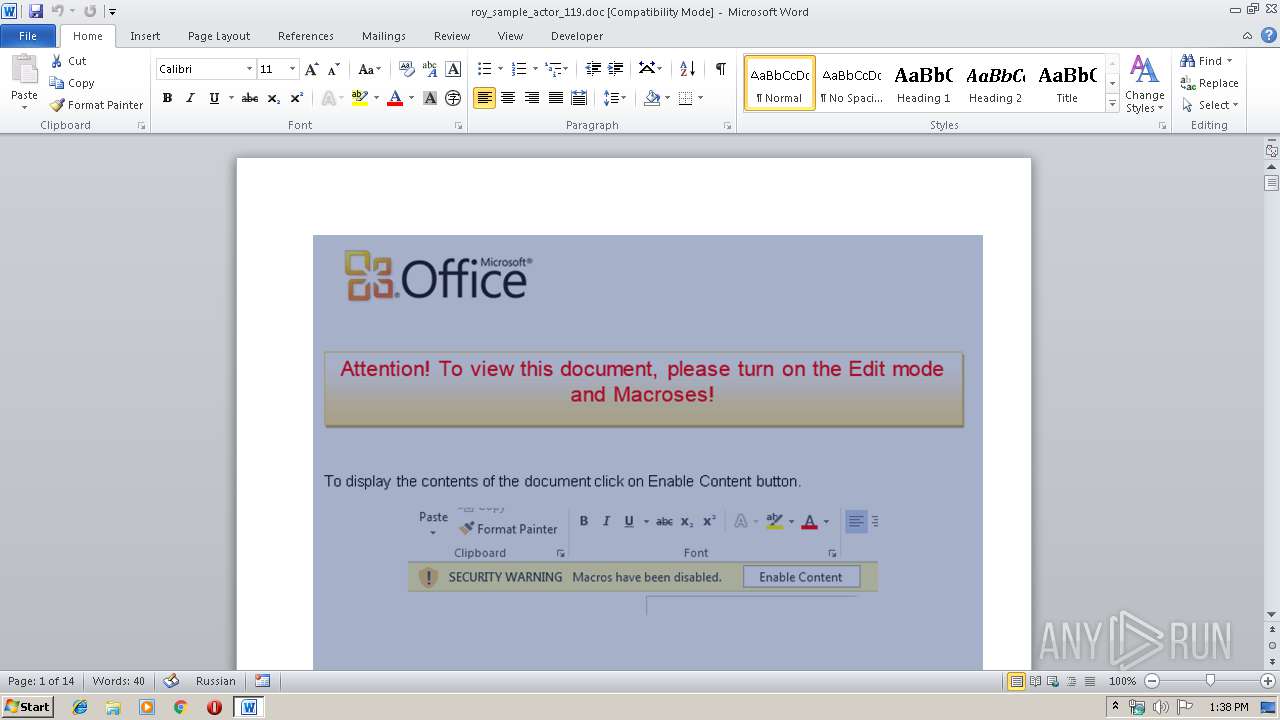Viewport: 1280px width, 720px height.
Task: Click the text highlight color swatch
Action: click(360, 98)
